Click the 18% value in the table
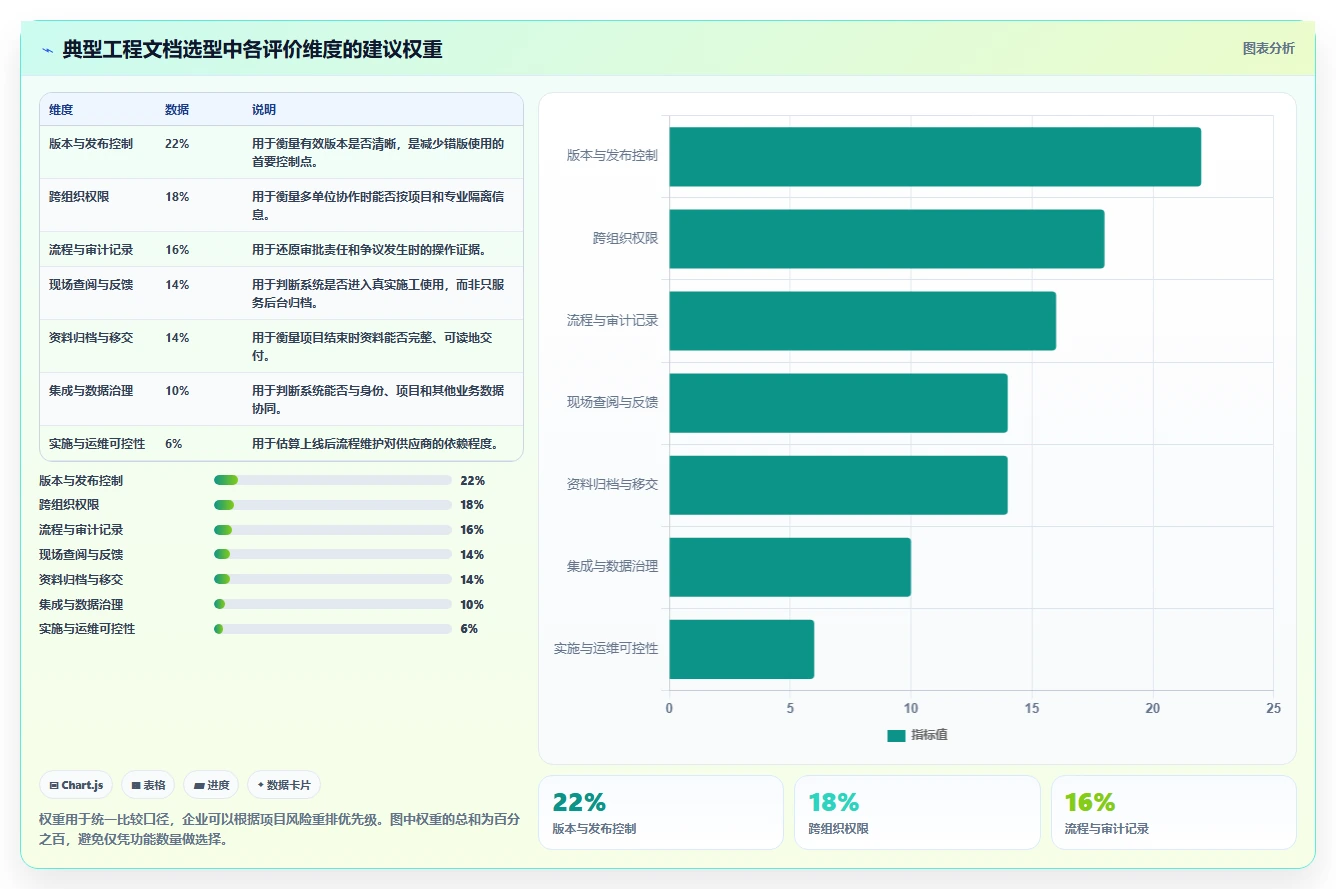 click(177, 196)
